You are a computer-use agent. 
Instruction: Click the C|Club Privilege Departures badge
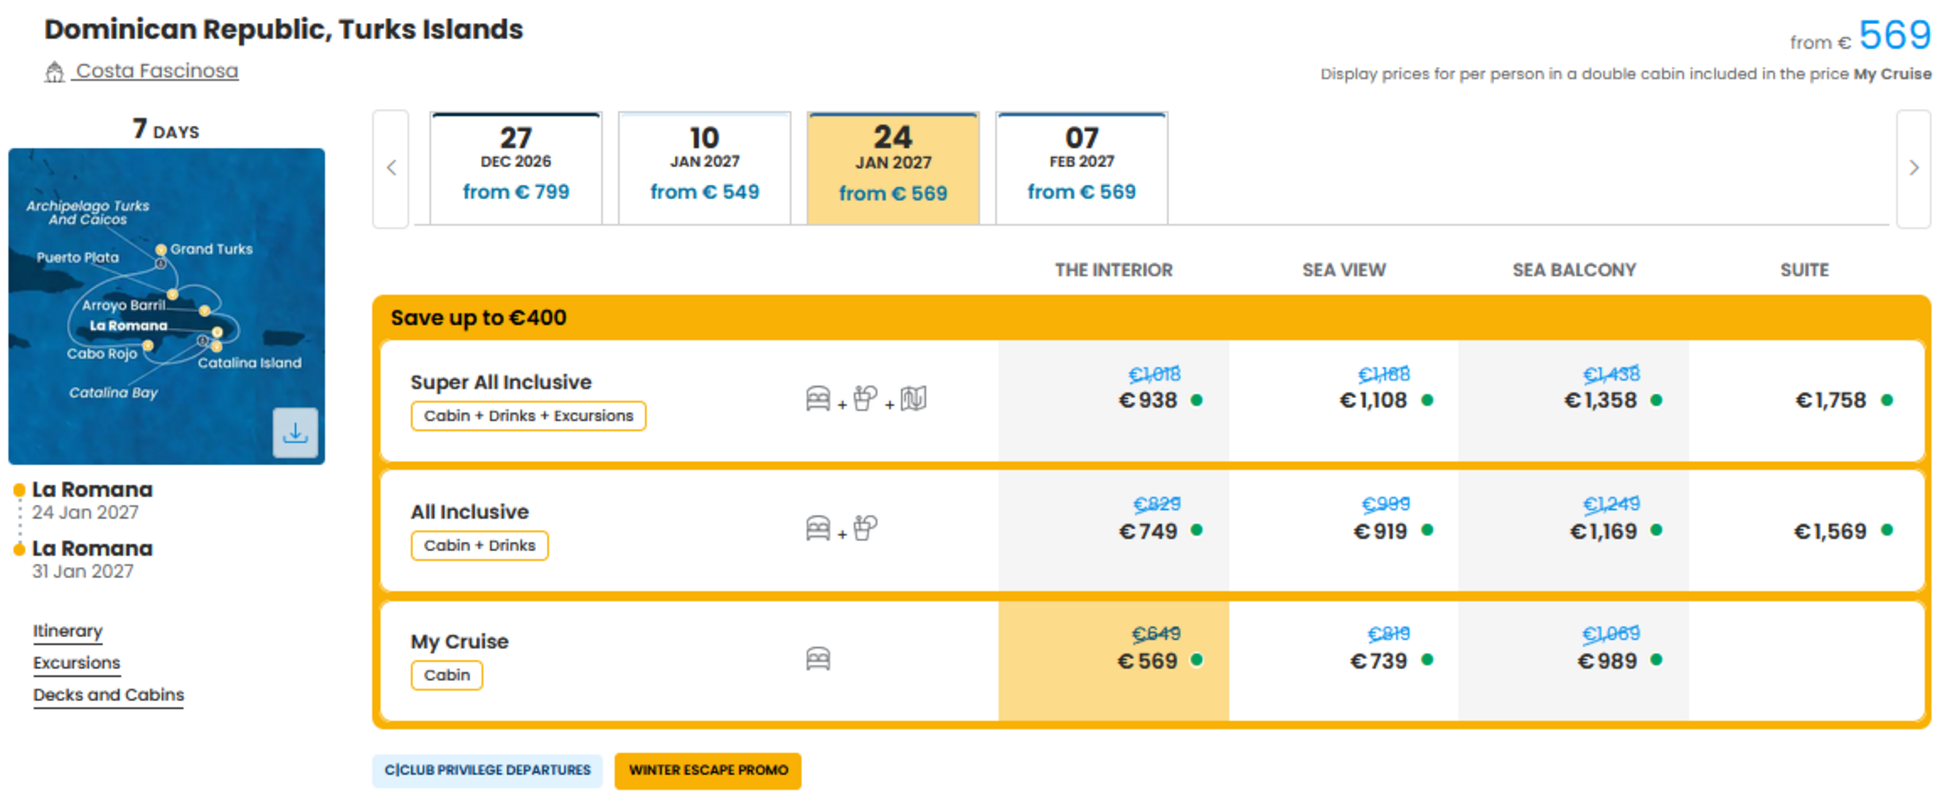(x=488, y=771)
